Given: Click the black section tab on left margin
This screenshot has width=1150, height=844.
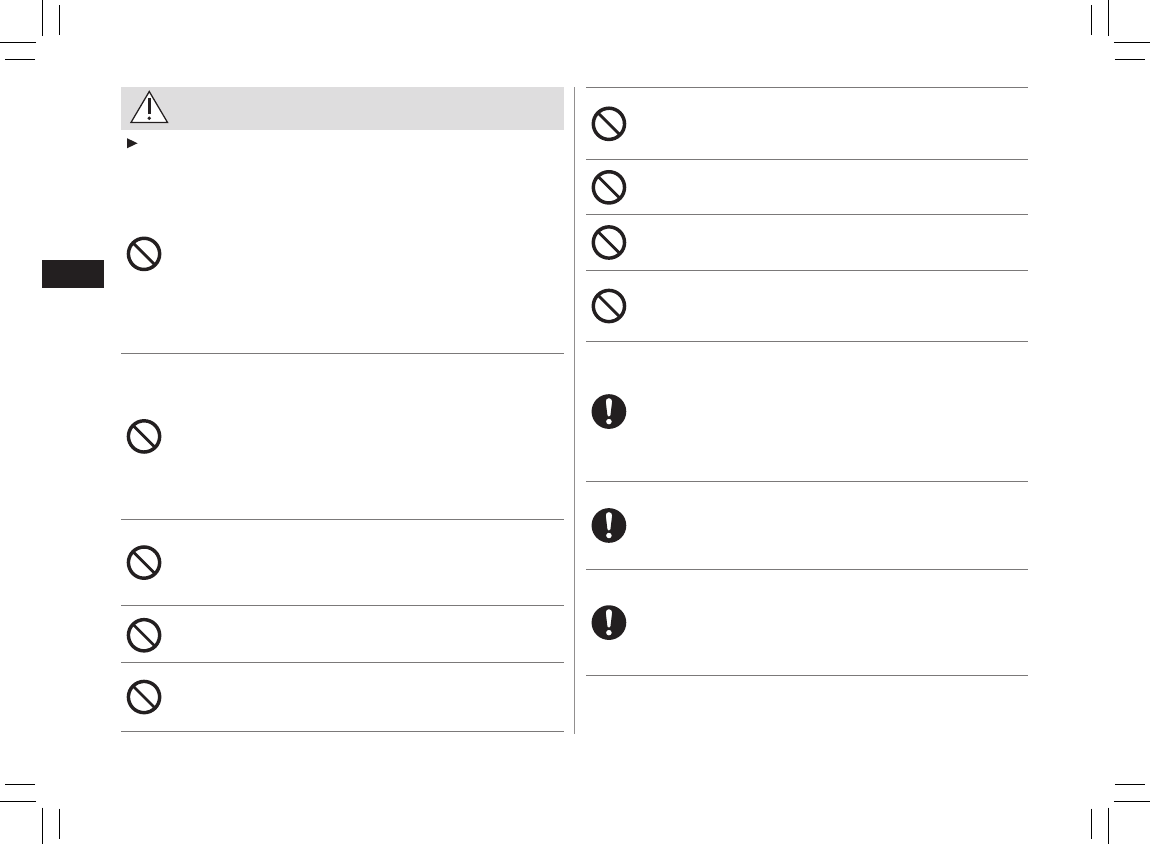Looking at the screenshot, I should click(73, 274).
